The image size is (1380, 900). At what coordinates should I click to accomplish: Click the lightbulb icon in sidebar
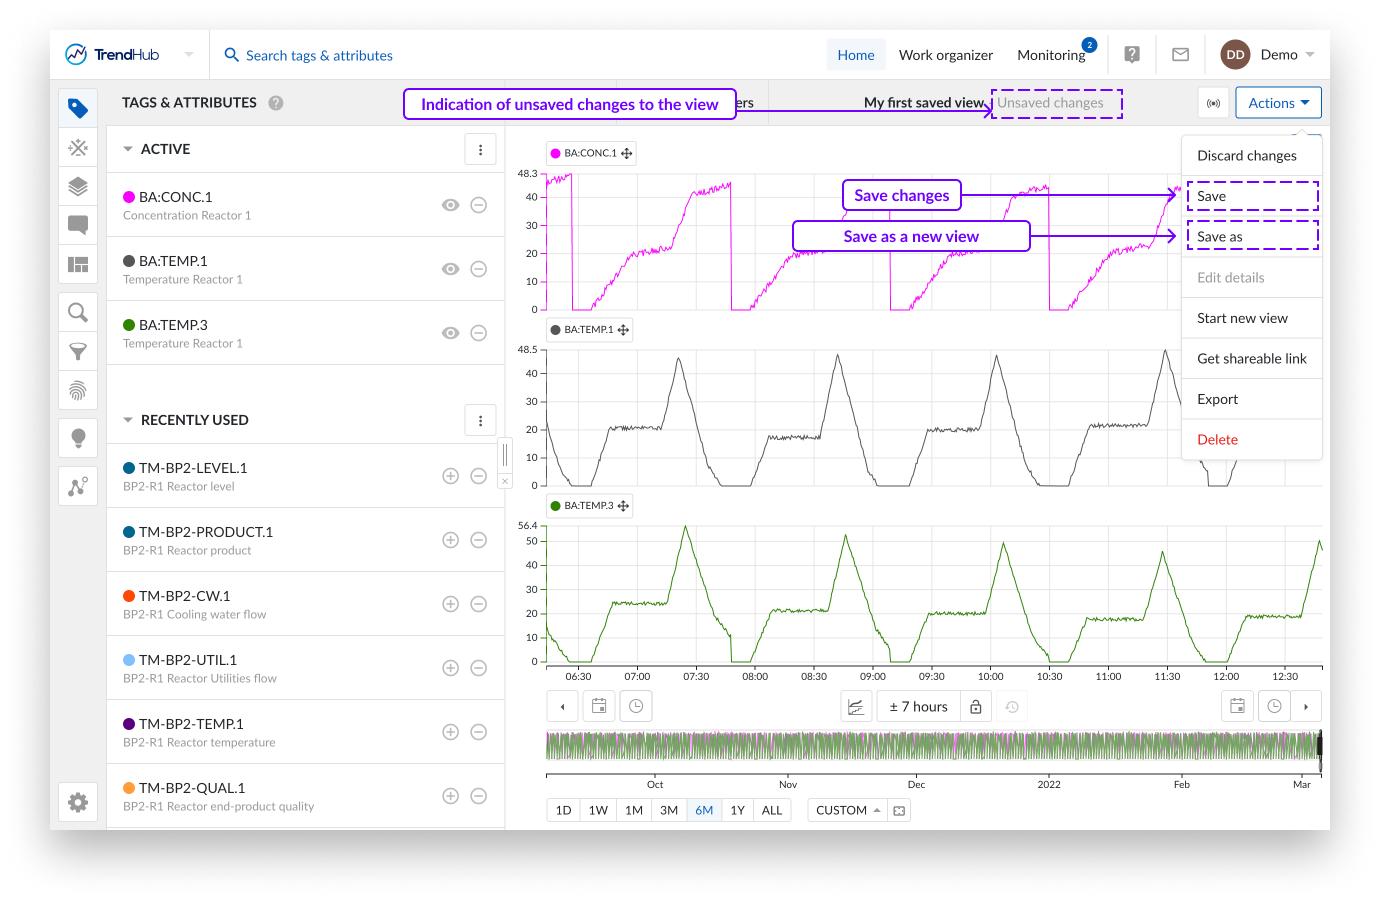(x=78, y=438)
